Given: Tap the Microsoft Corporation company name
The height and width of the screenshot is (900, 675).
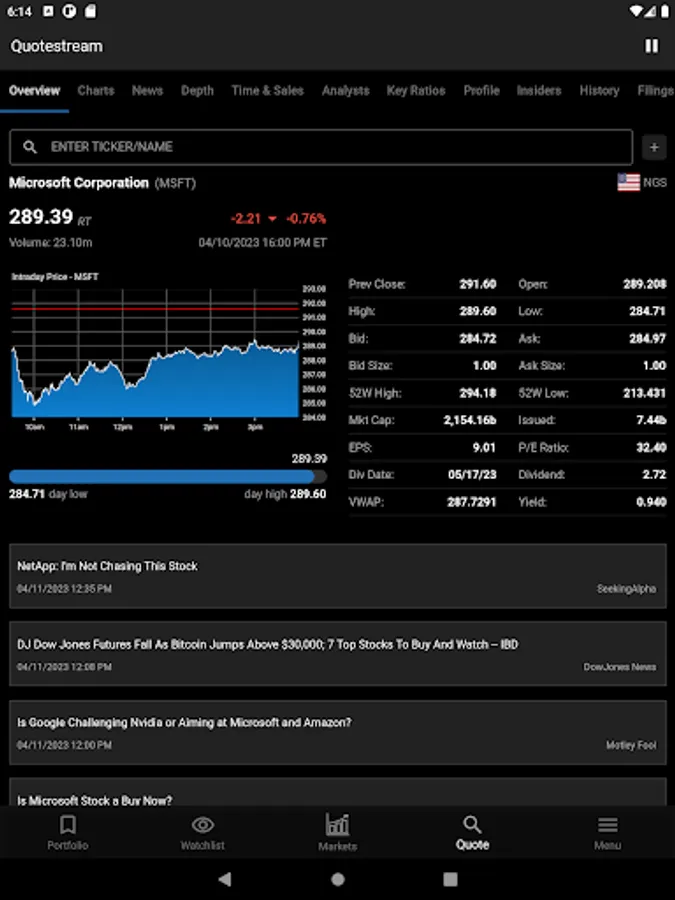Looking at the screenshot, I should click(79, 183).
